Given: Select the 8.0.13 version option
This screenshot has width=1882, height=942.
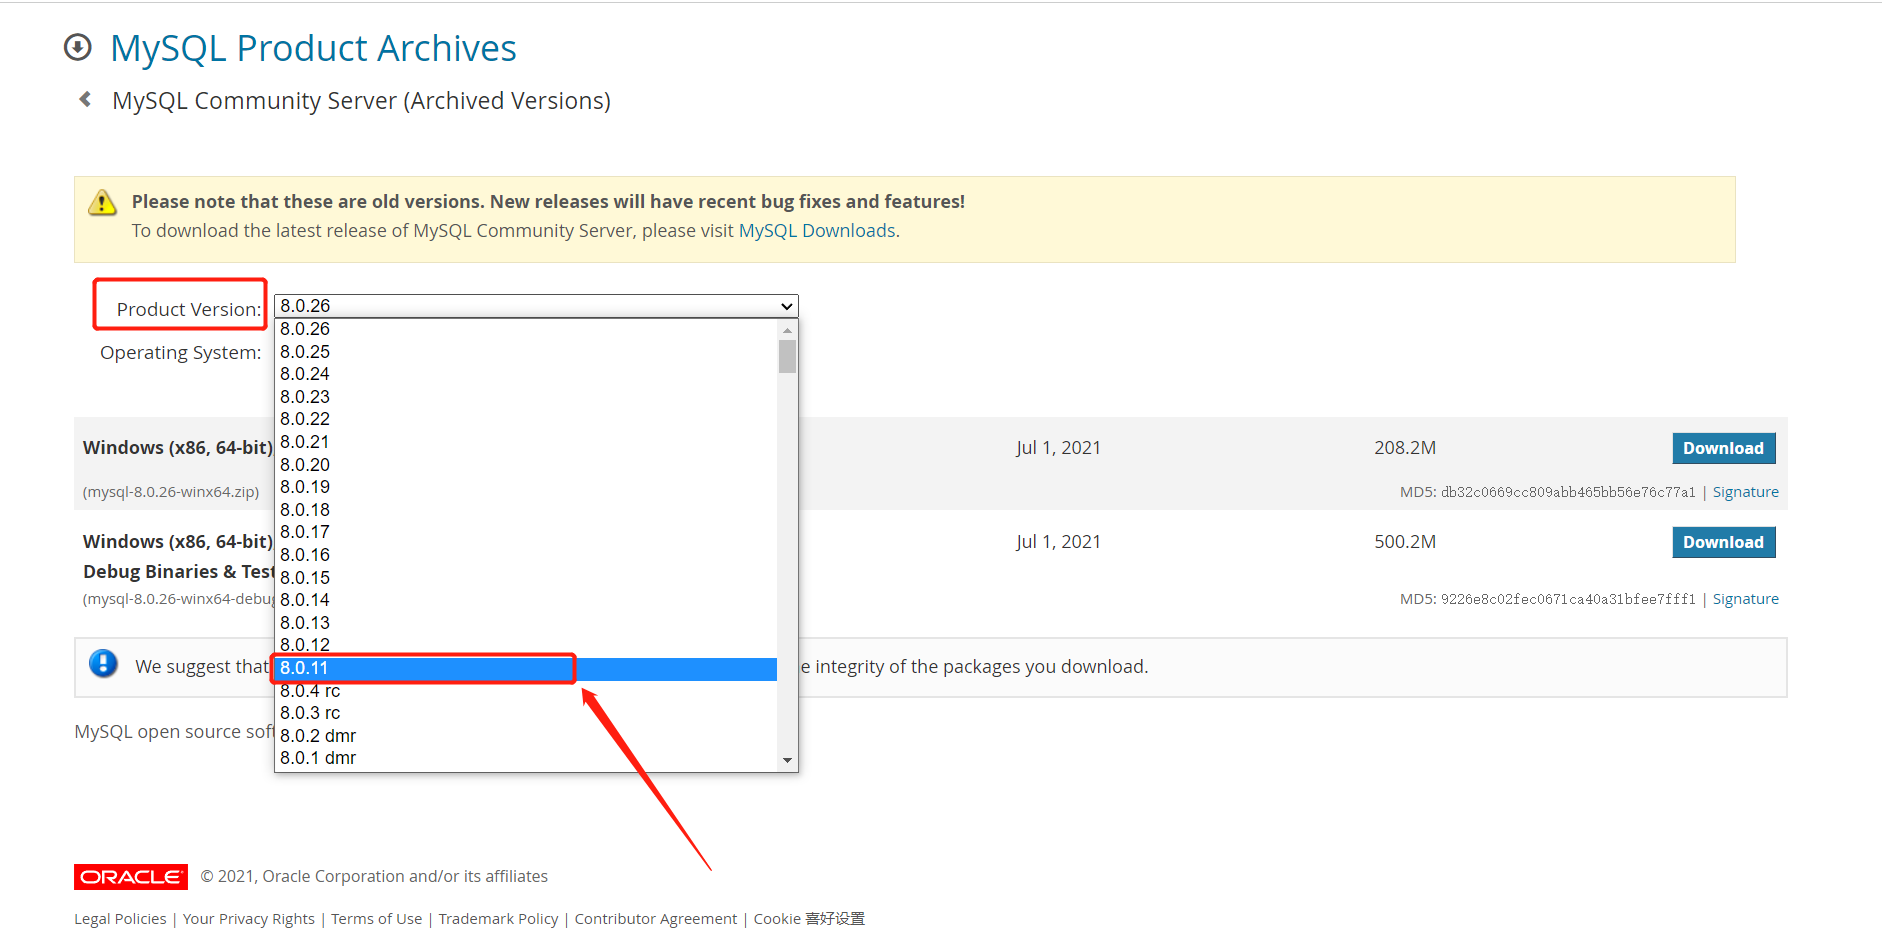Looking at the screenshot, I should coord(526,623).
